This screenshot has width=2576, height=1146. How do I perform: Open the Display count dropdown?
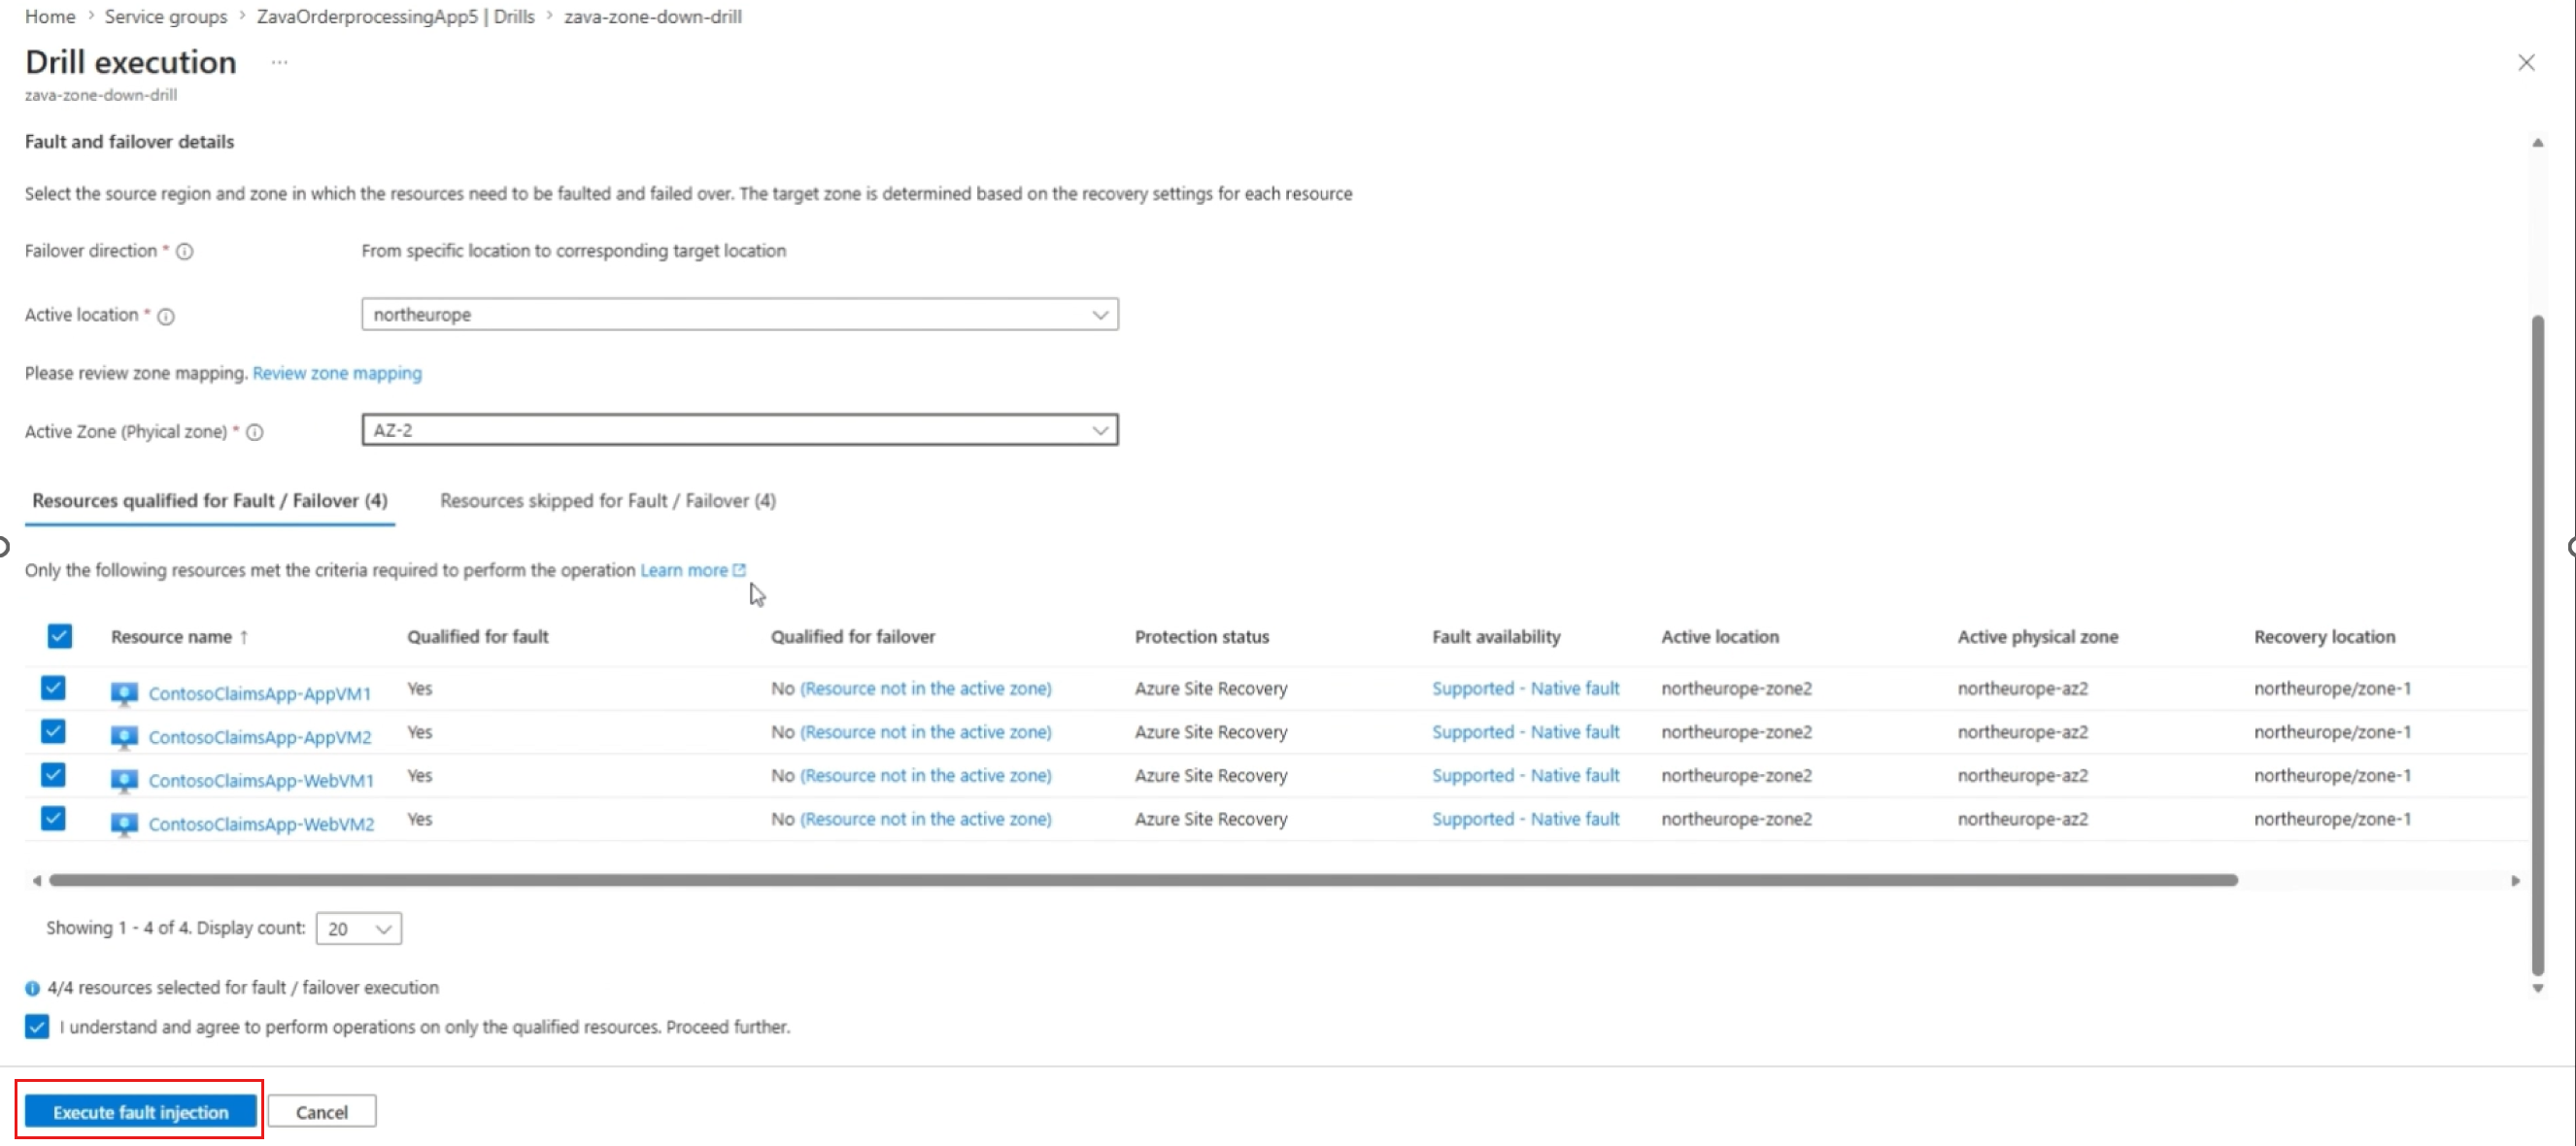pos(359,930)
